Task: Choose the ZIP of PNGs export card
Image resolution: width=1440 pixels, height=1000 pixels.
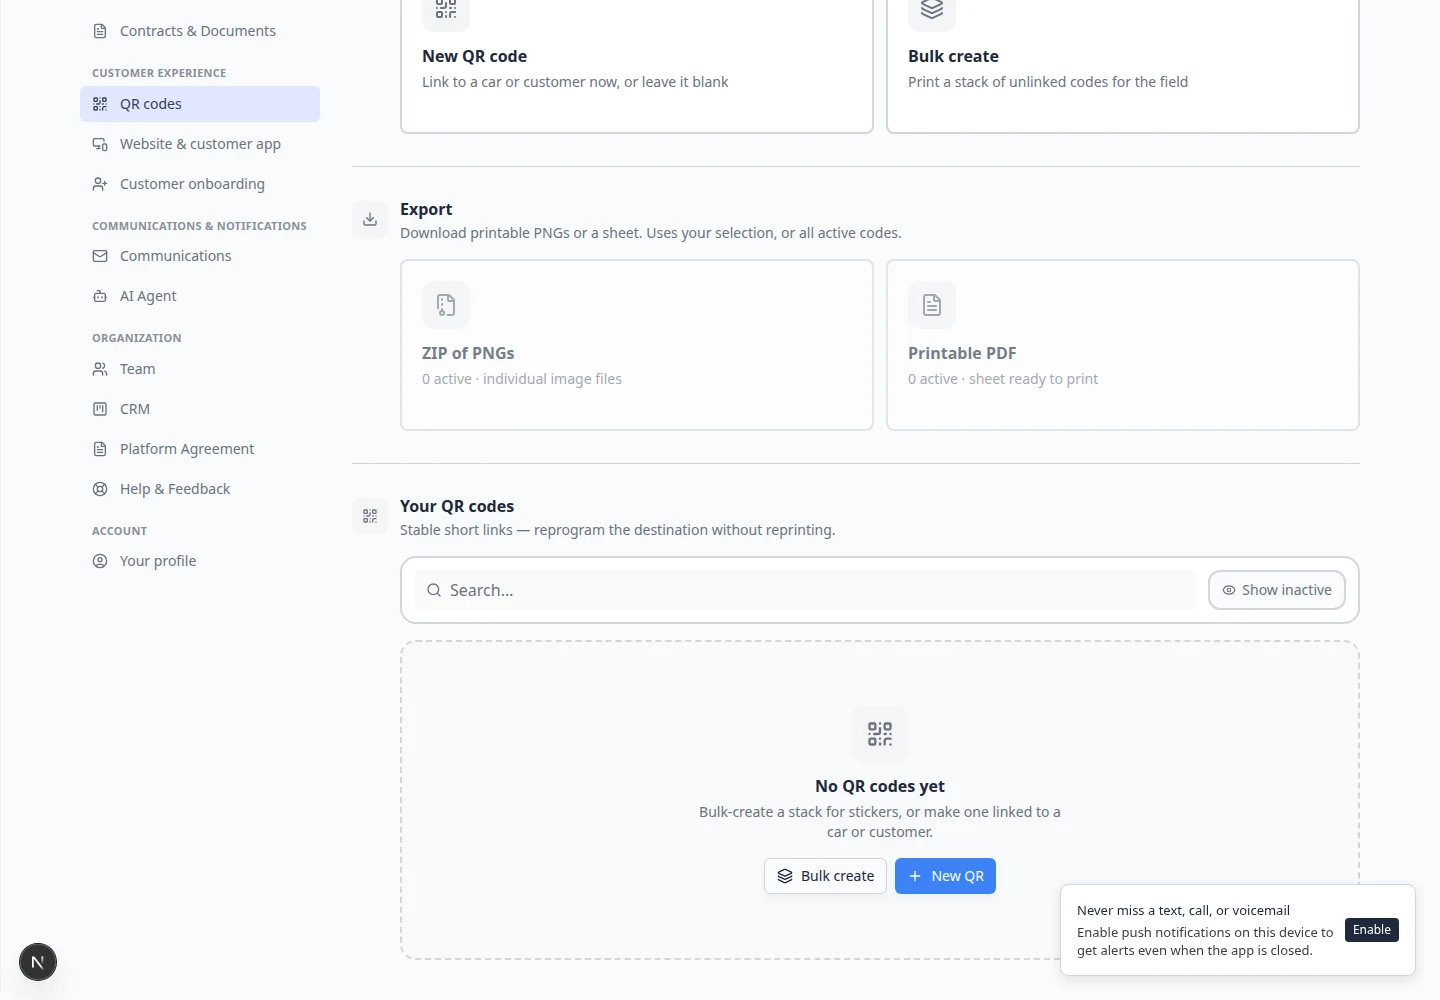Action: 637,345
